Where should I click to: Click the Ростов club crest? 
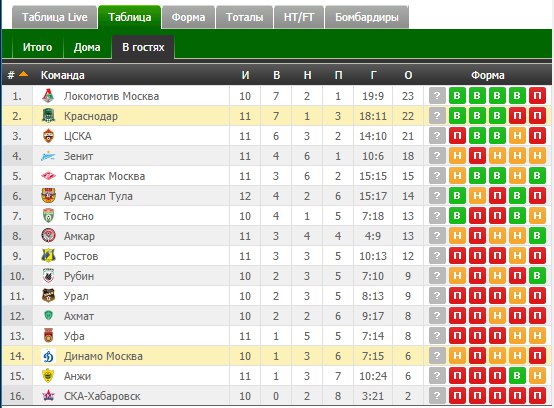click(48, 256)
